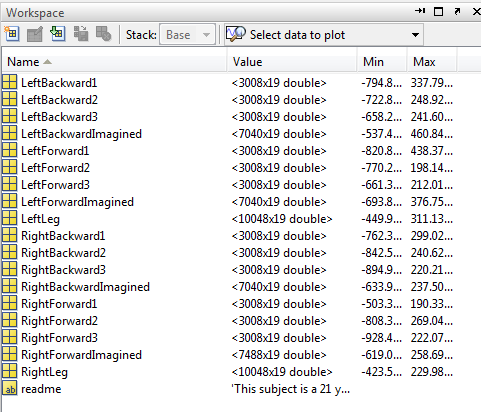
Task: Click the -794.8... Min cell
Action: [381, 83]
